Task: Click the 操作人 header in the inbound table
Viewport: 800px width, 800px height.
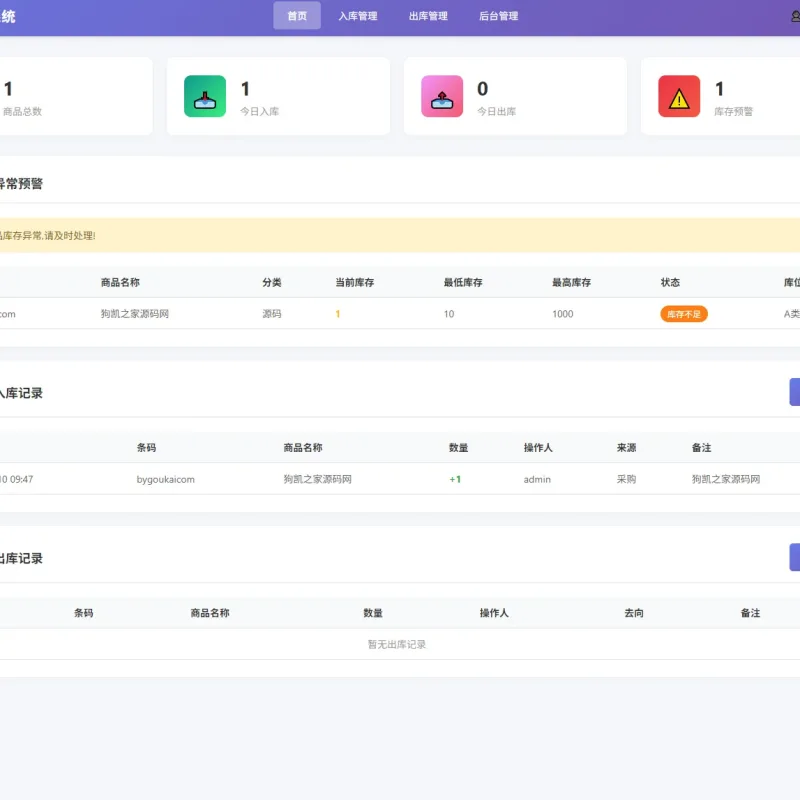Action: pyautogui.click(x=538, y=447)
